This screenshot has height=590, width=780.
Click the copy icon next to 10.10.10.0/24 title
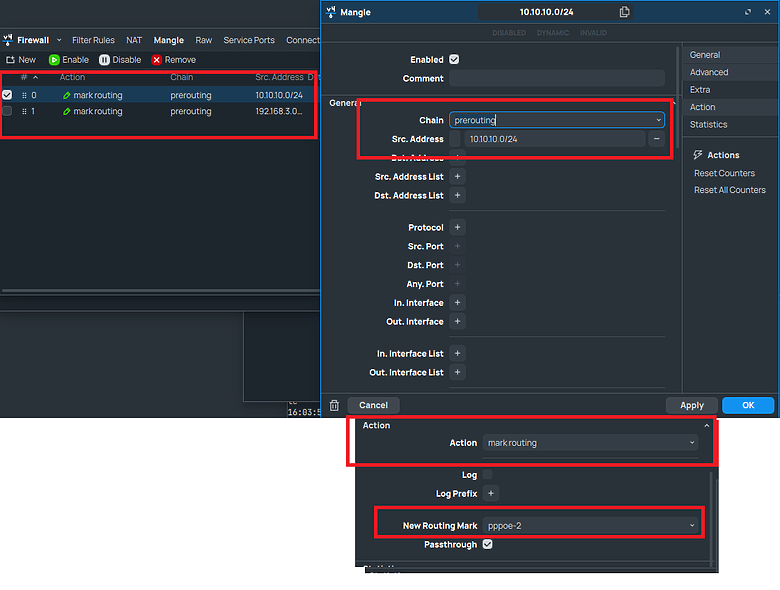(x=624, y=12)
